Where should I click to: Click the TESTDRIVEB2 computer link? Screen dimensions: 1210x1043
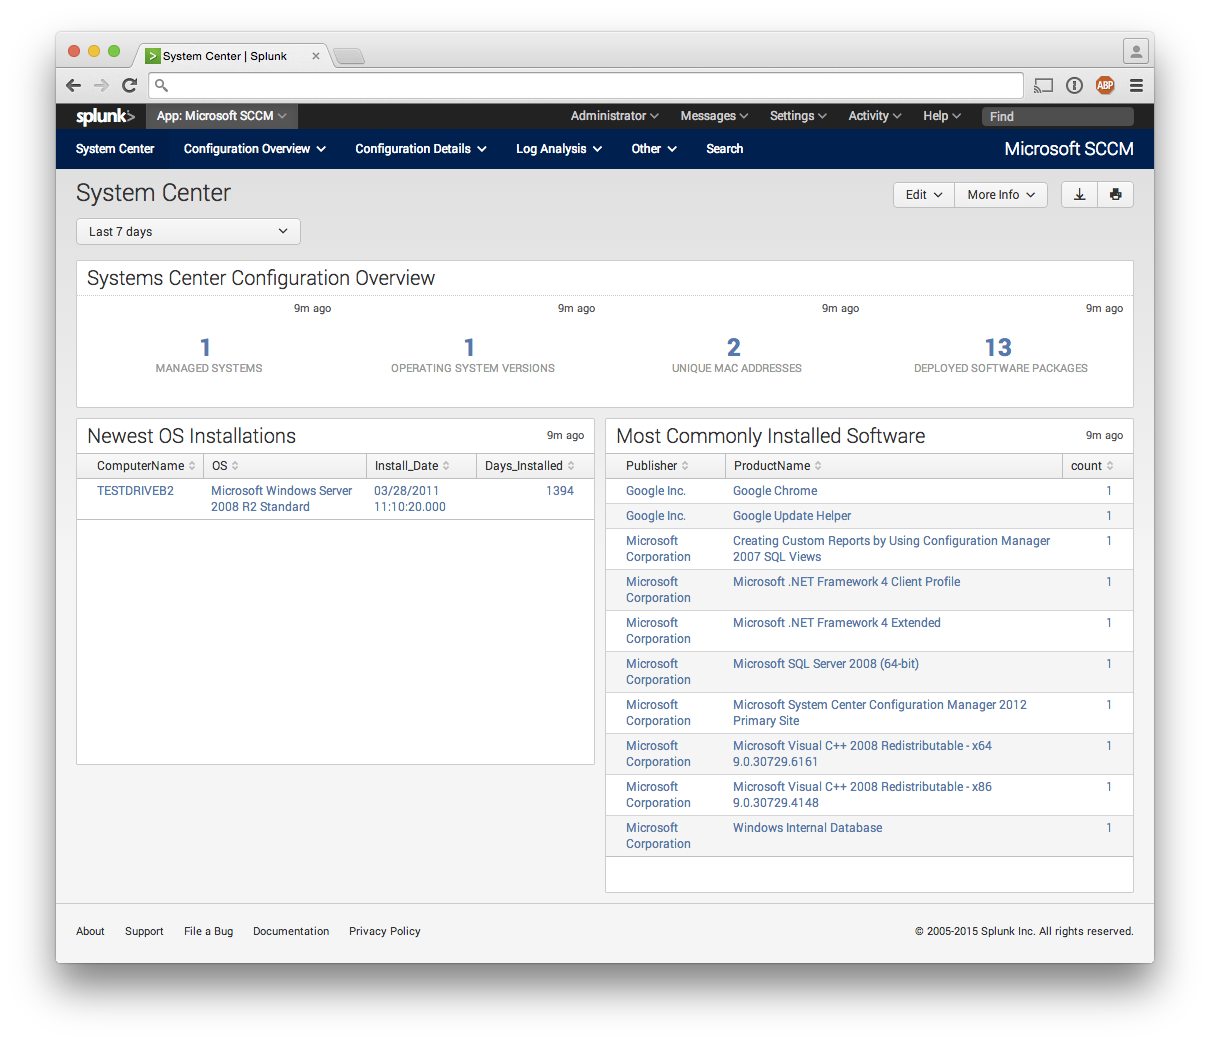pos(135,491)
